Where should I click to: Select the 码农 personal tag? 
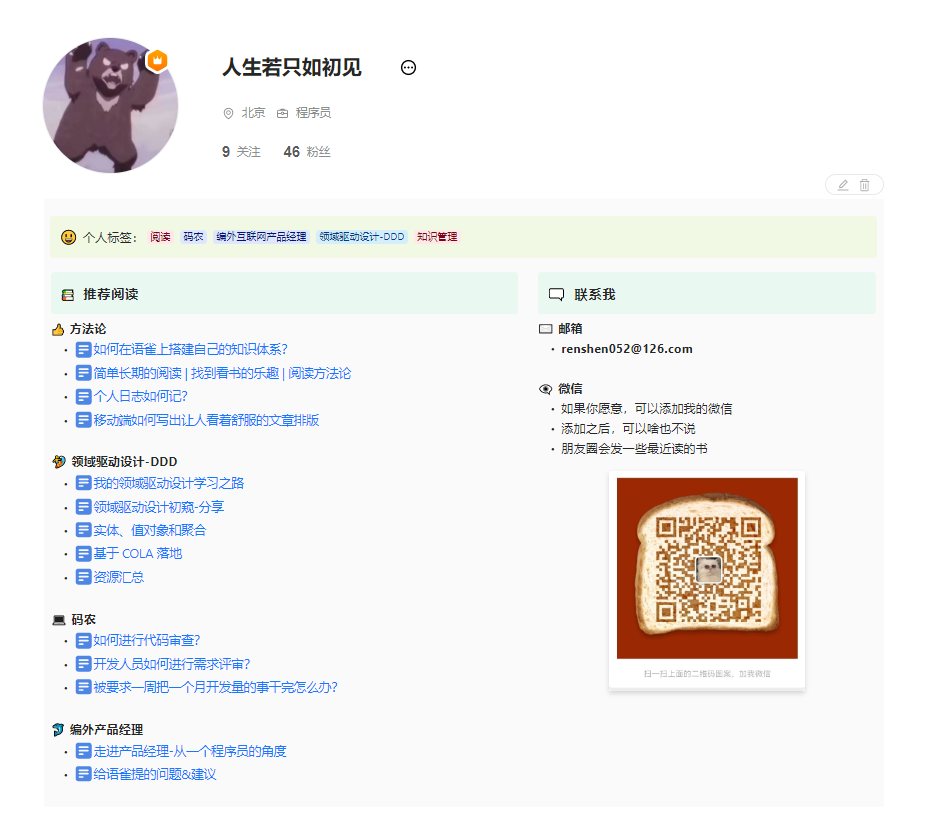(193, 237)
